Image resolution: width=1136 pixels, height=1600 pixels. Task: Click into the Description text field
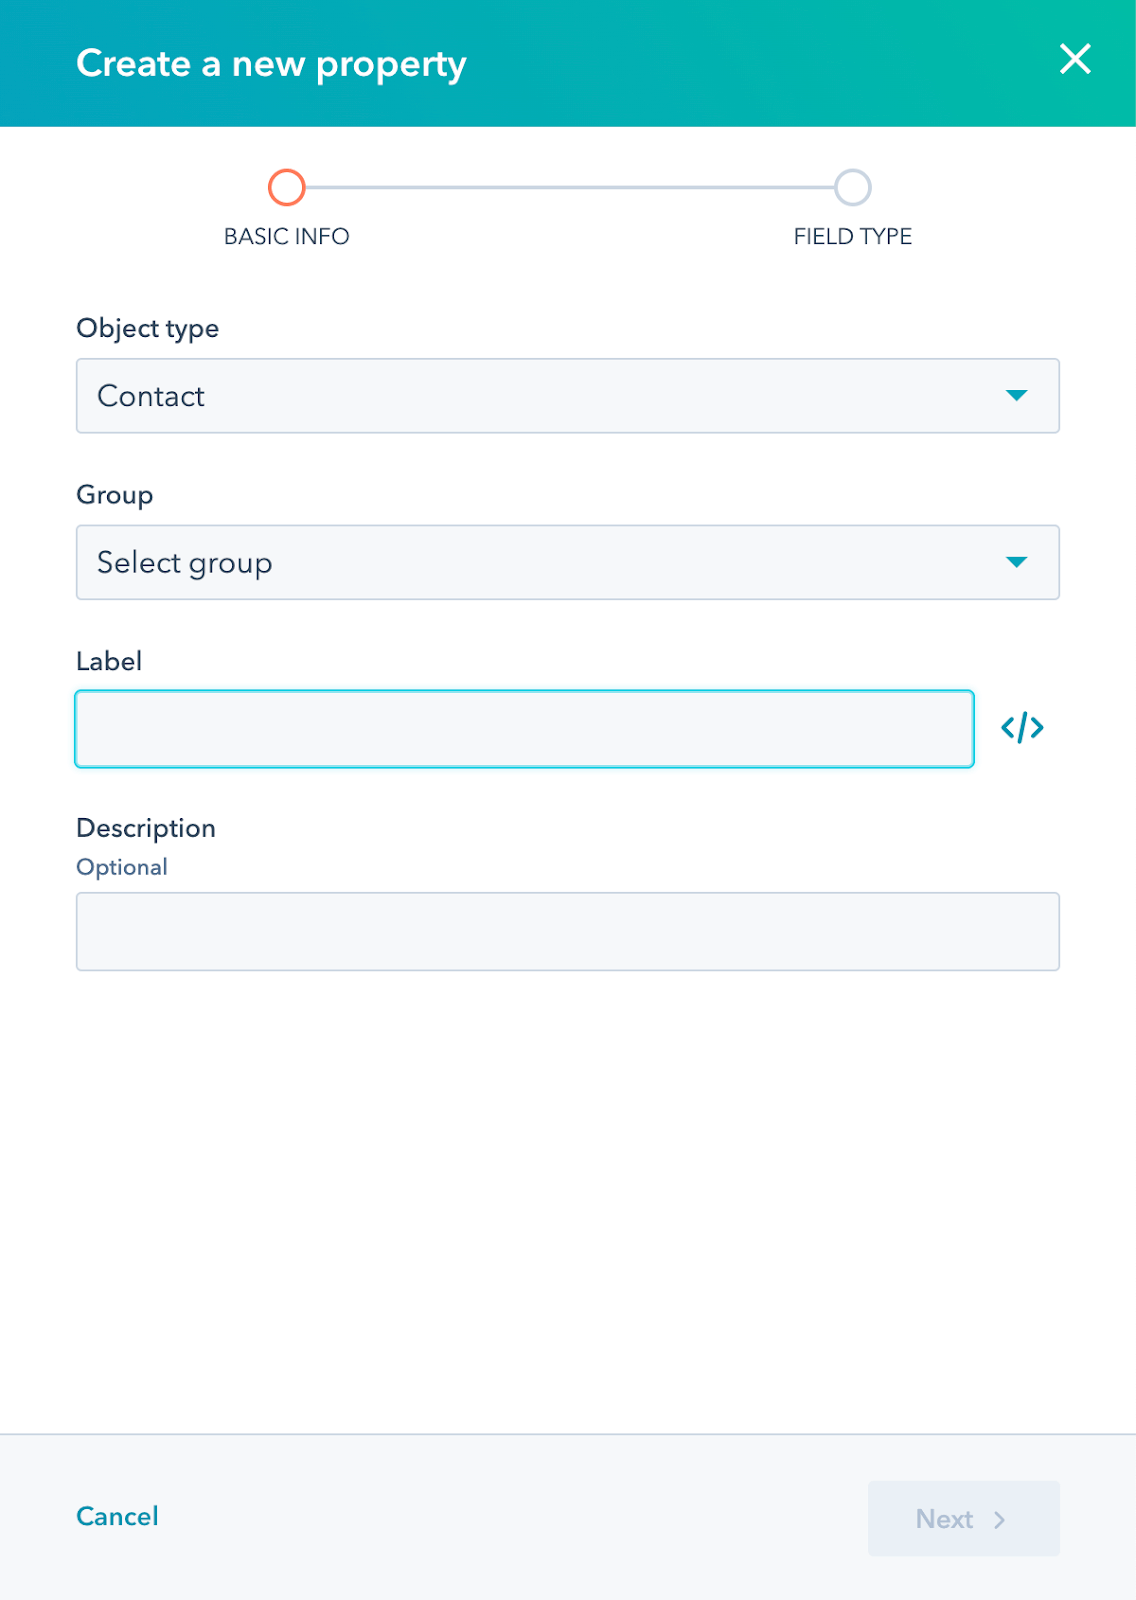[x=567, y=931]
